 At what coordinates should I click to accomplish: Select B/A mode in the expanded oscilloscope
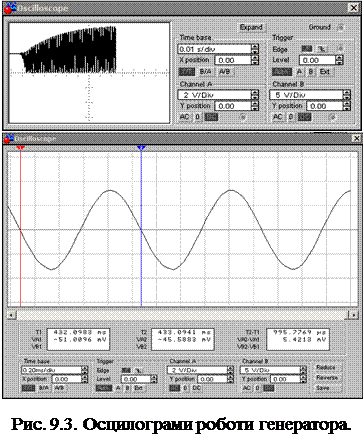44,388
